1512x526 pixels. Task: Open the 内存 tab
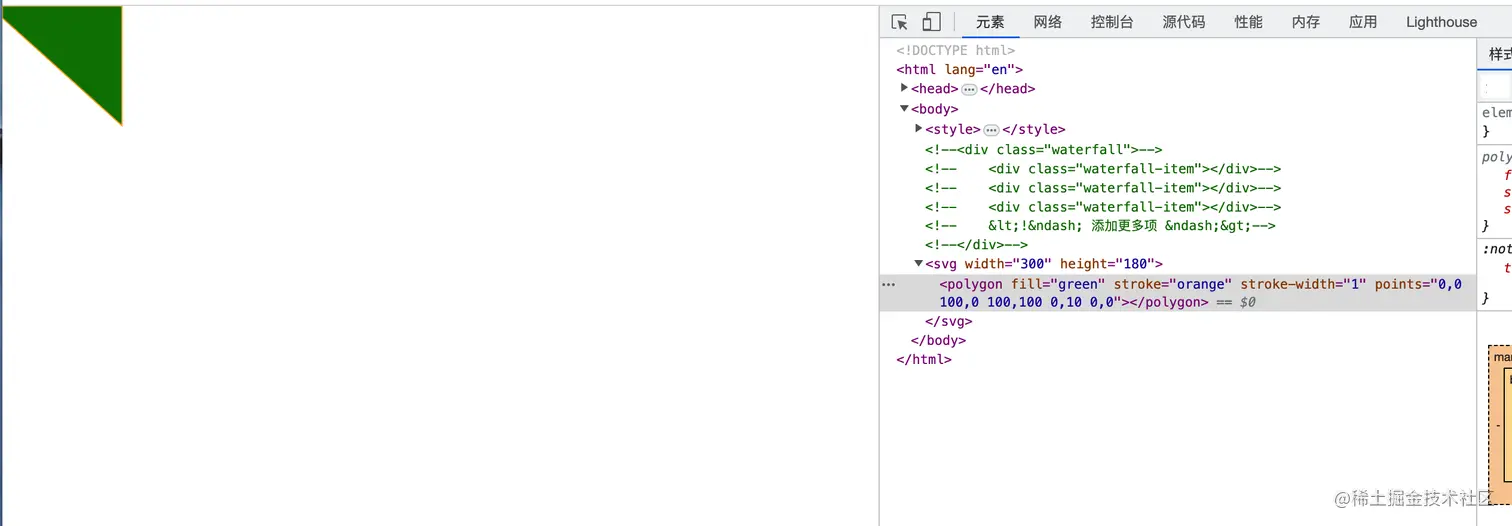[1306, 22]
